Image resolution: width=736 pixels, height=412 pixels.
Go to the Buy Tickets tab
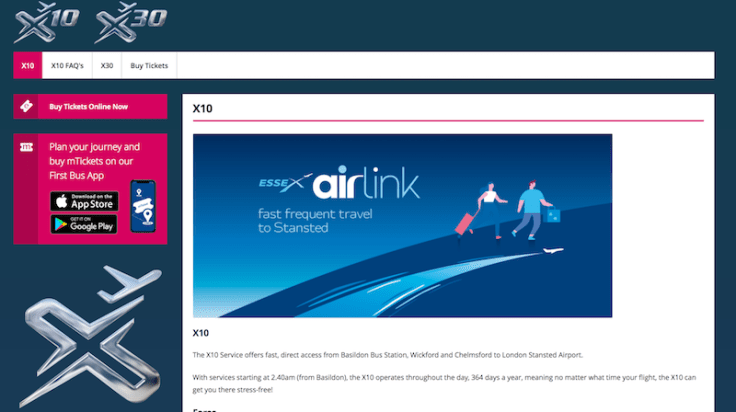[149, 66]
